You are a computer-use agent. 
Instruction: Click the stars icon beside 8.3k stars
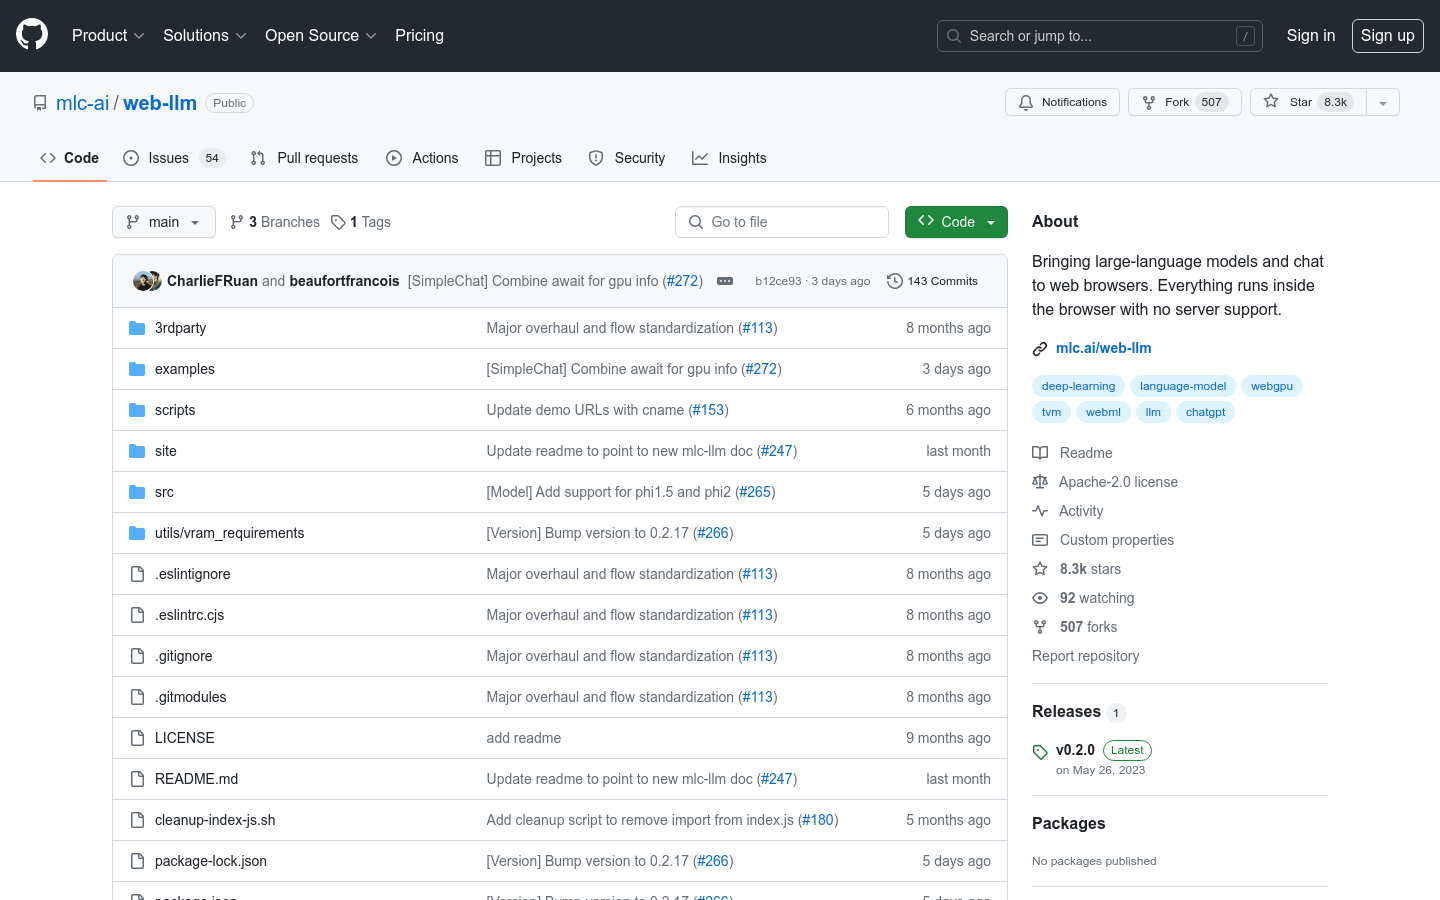pos(1040,569)
